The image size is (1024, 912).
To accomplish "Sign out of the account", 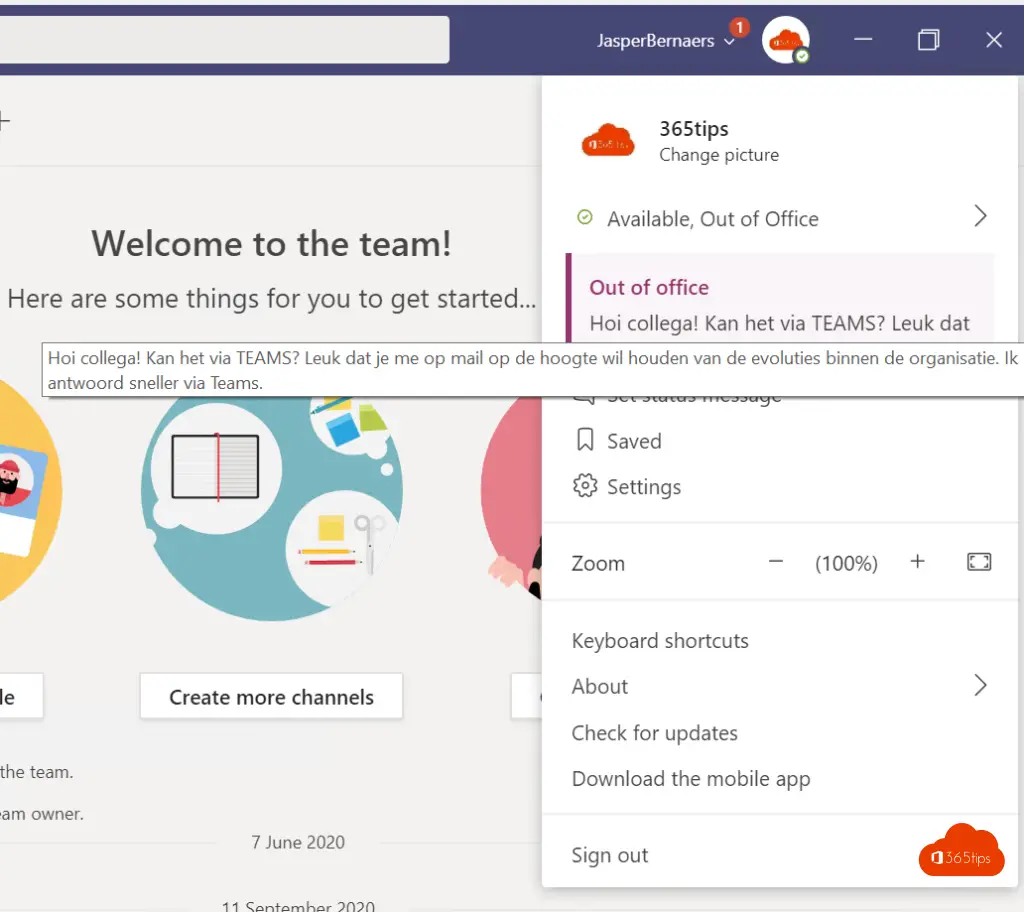I will pos(609,855).
